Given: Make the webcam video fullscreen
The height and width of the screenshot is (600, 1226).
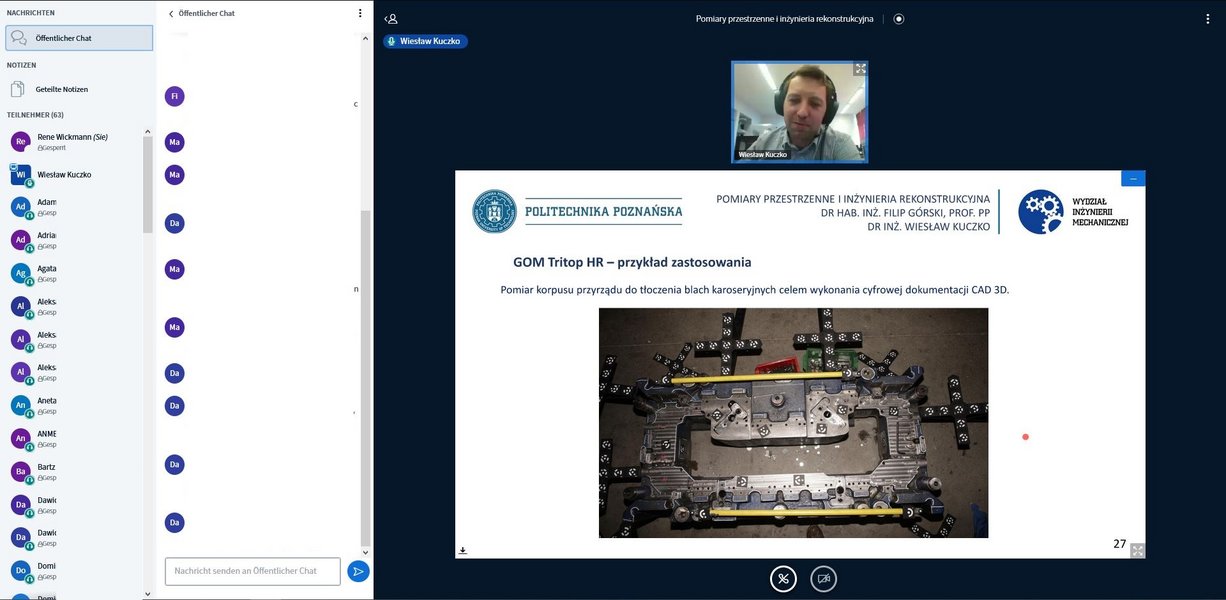Looking at the screenshot, I should 860,69.
